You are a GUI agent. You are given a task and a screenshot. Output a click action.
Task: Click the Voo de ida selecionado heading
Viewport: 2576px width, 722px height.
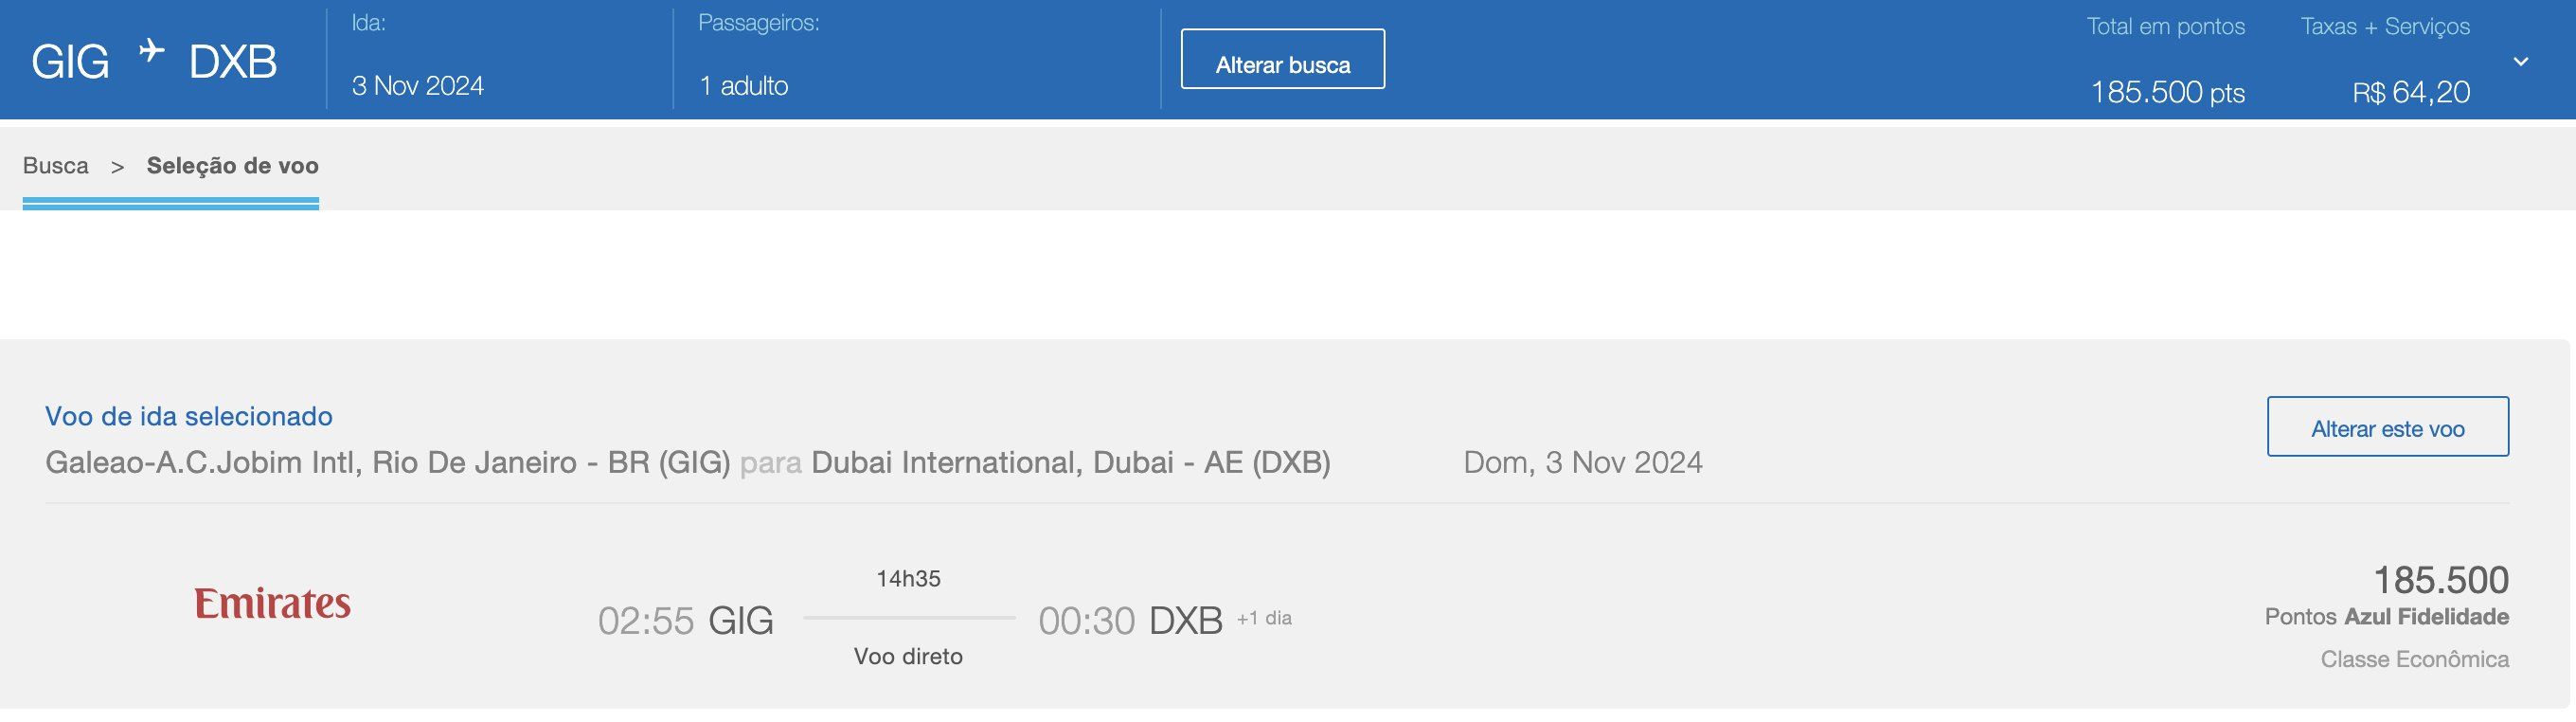pos(189,416)
